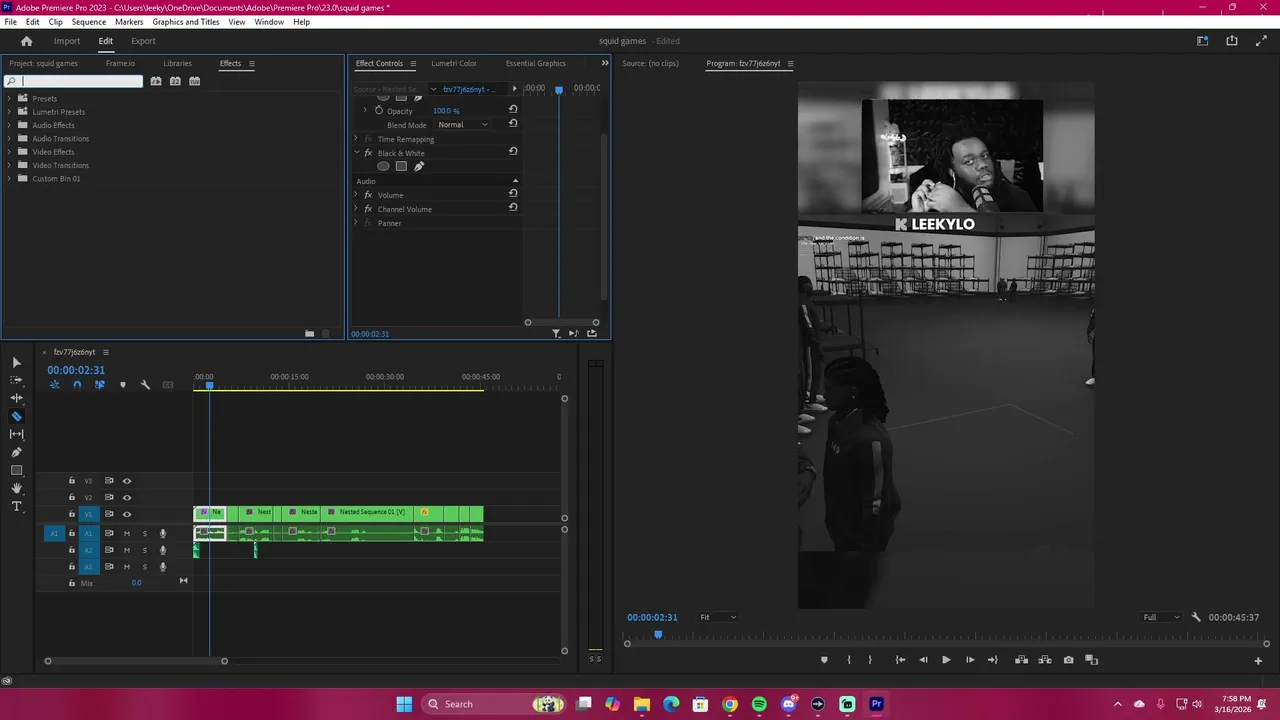Select the Hand tool
The height and width of the screenshot is (720, 1280).
[x=16, y=488]
